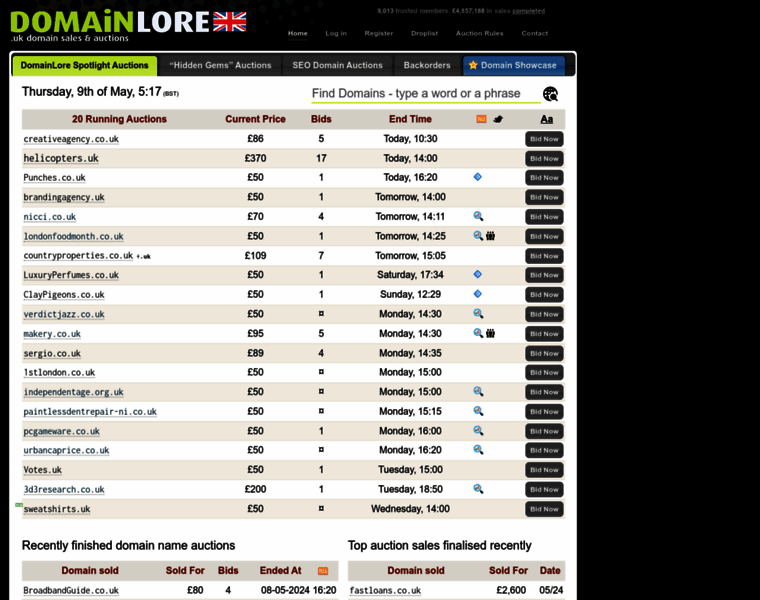Open the Log in page

click(x=336, y=33)
